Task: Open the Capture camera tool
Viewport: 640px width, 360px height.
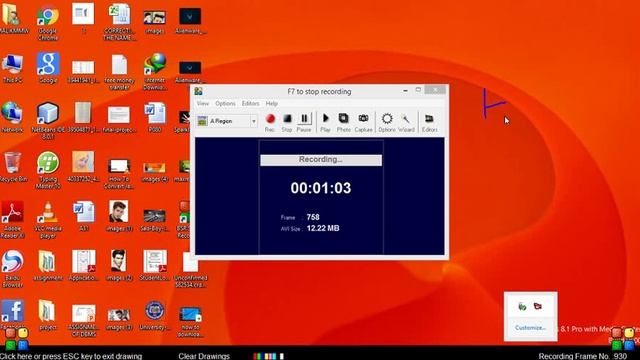Action: pyautogui.click(x=363, y=122)
